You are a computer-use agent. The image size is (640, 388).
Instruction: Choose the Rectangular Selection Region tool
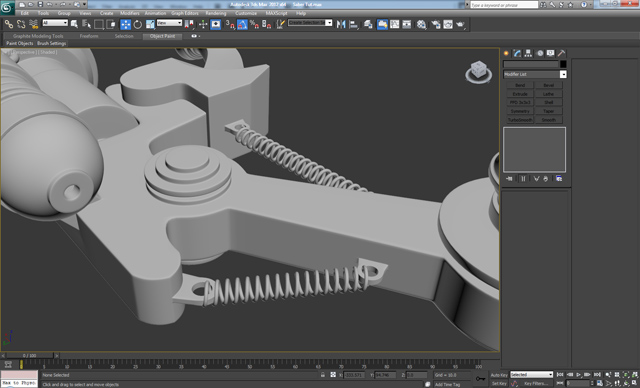[99, 24]
